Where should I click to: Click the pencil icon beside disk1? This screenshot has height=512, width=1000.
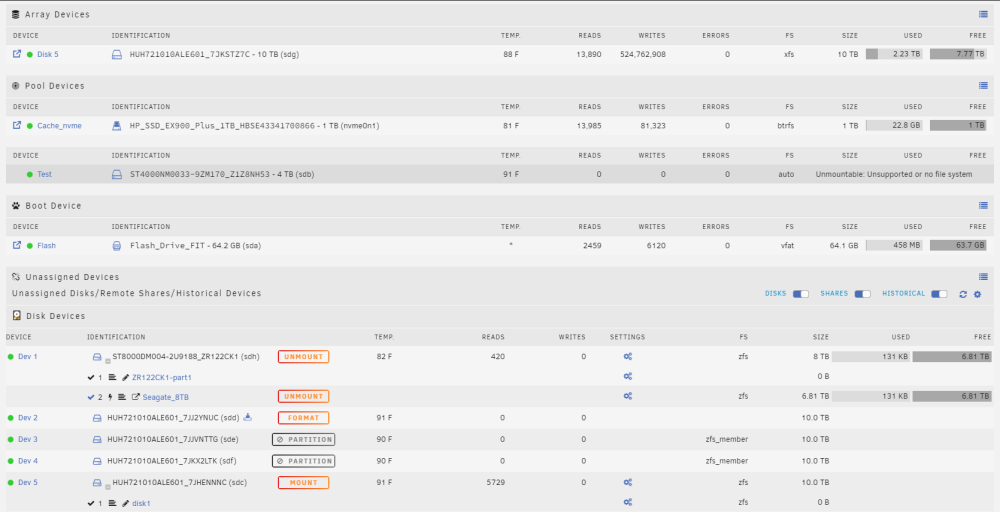point(126,503)
